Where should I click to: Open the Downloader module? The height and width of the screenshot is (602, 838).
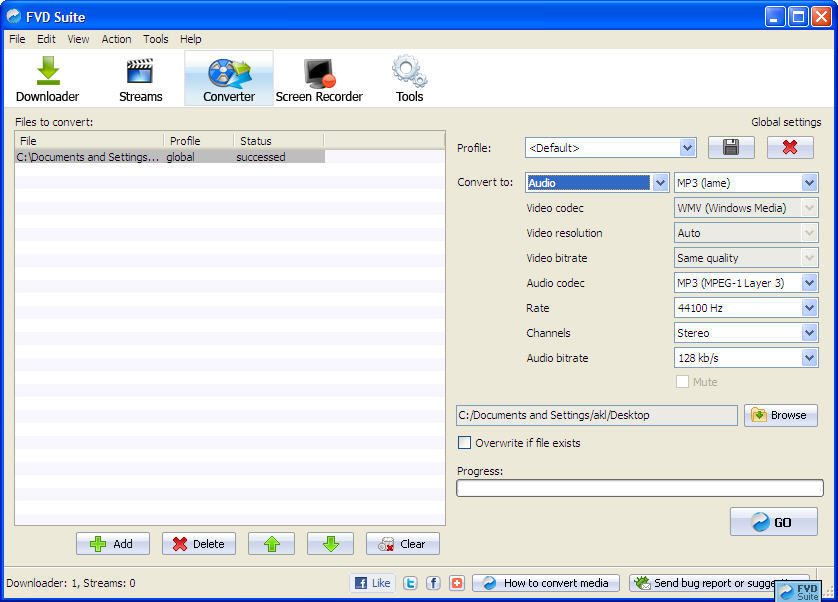pos(47,77)
